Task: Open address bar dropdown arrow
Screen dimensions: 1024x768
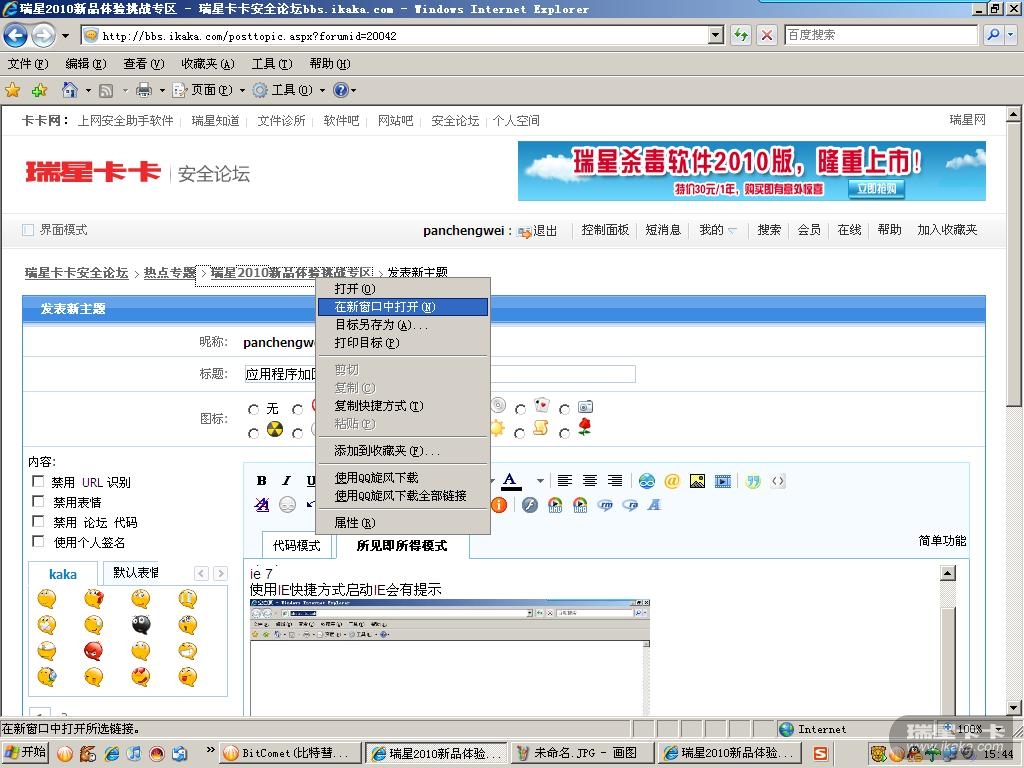Action: [x=716, y=35]
